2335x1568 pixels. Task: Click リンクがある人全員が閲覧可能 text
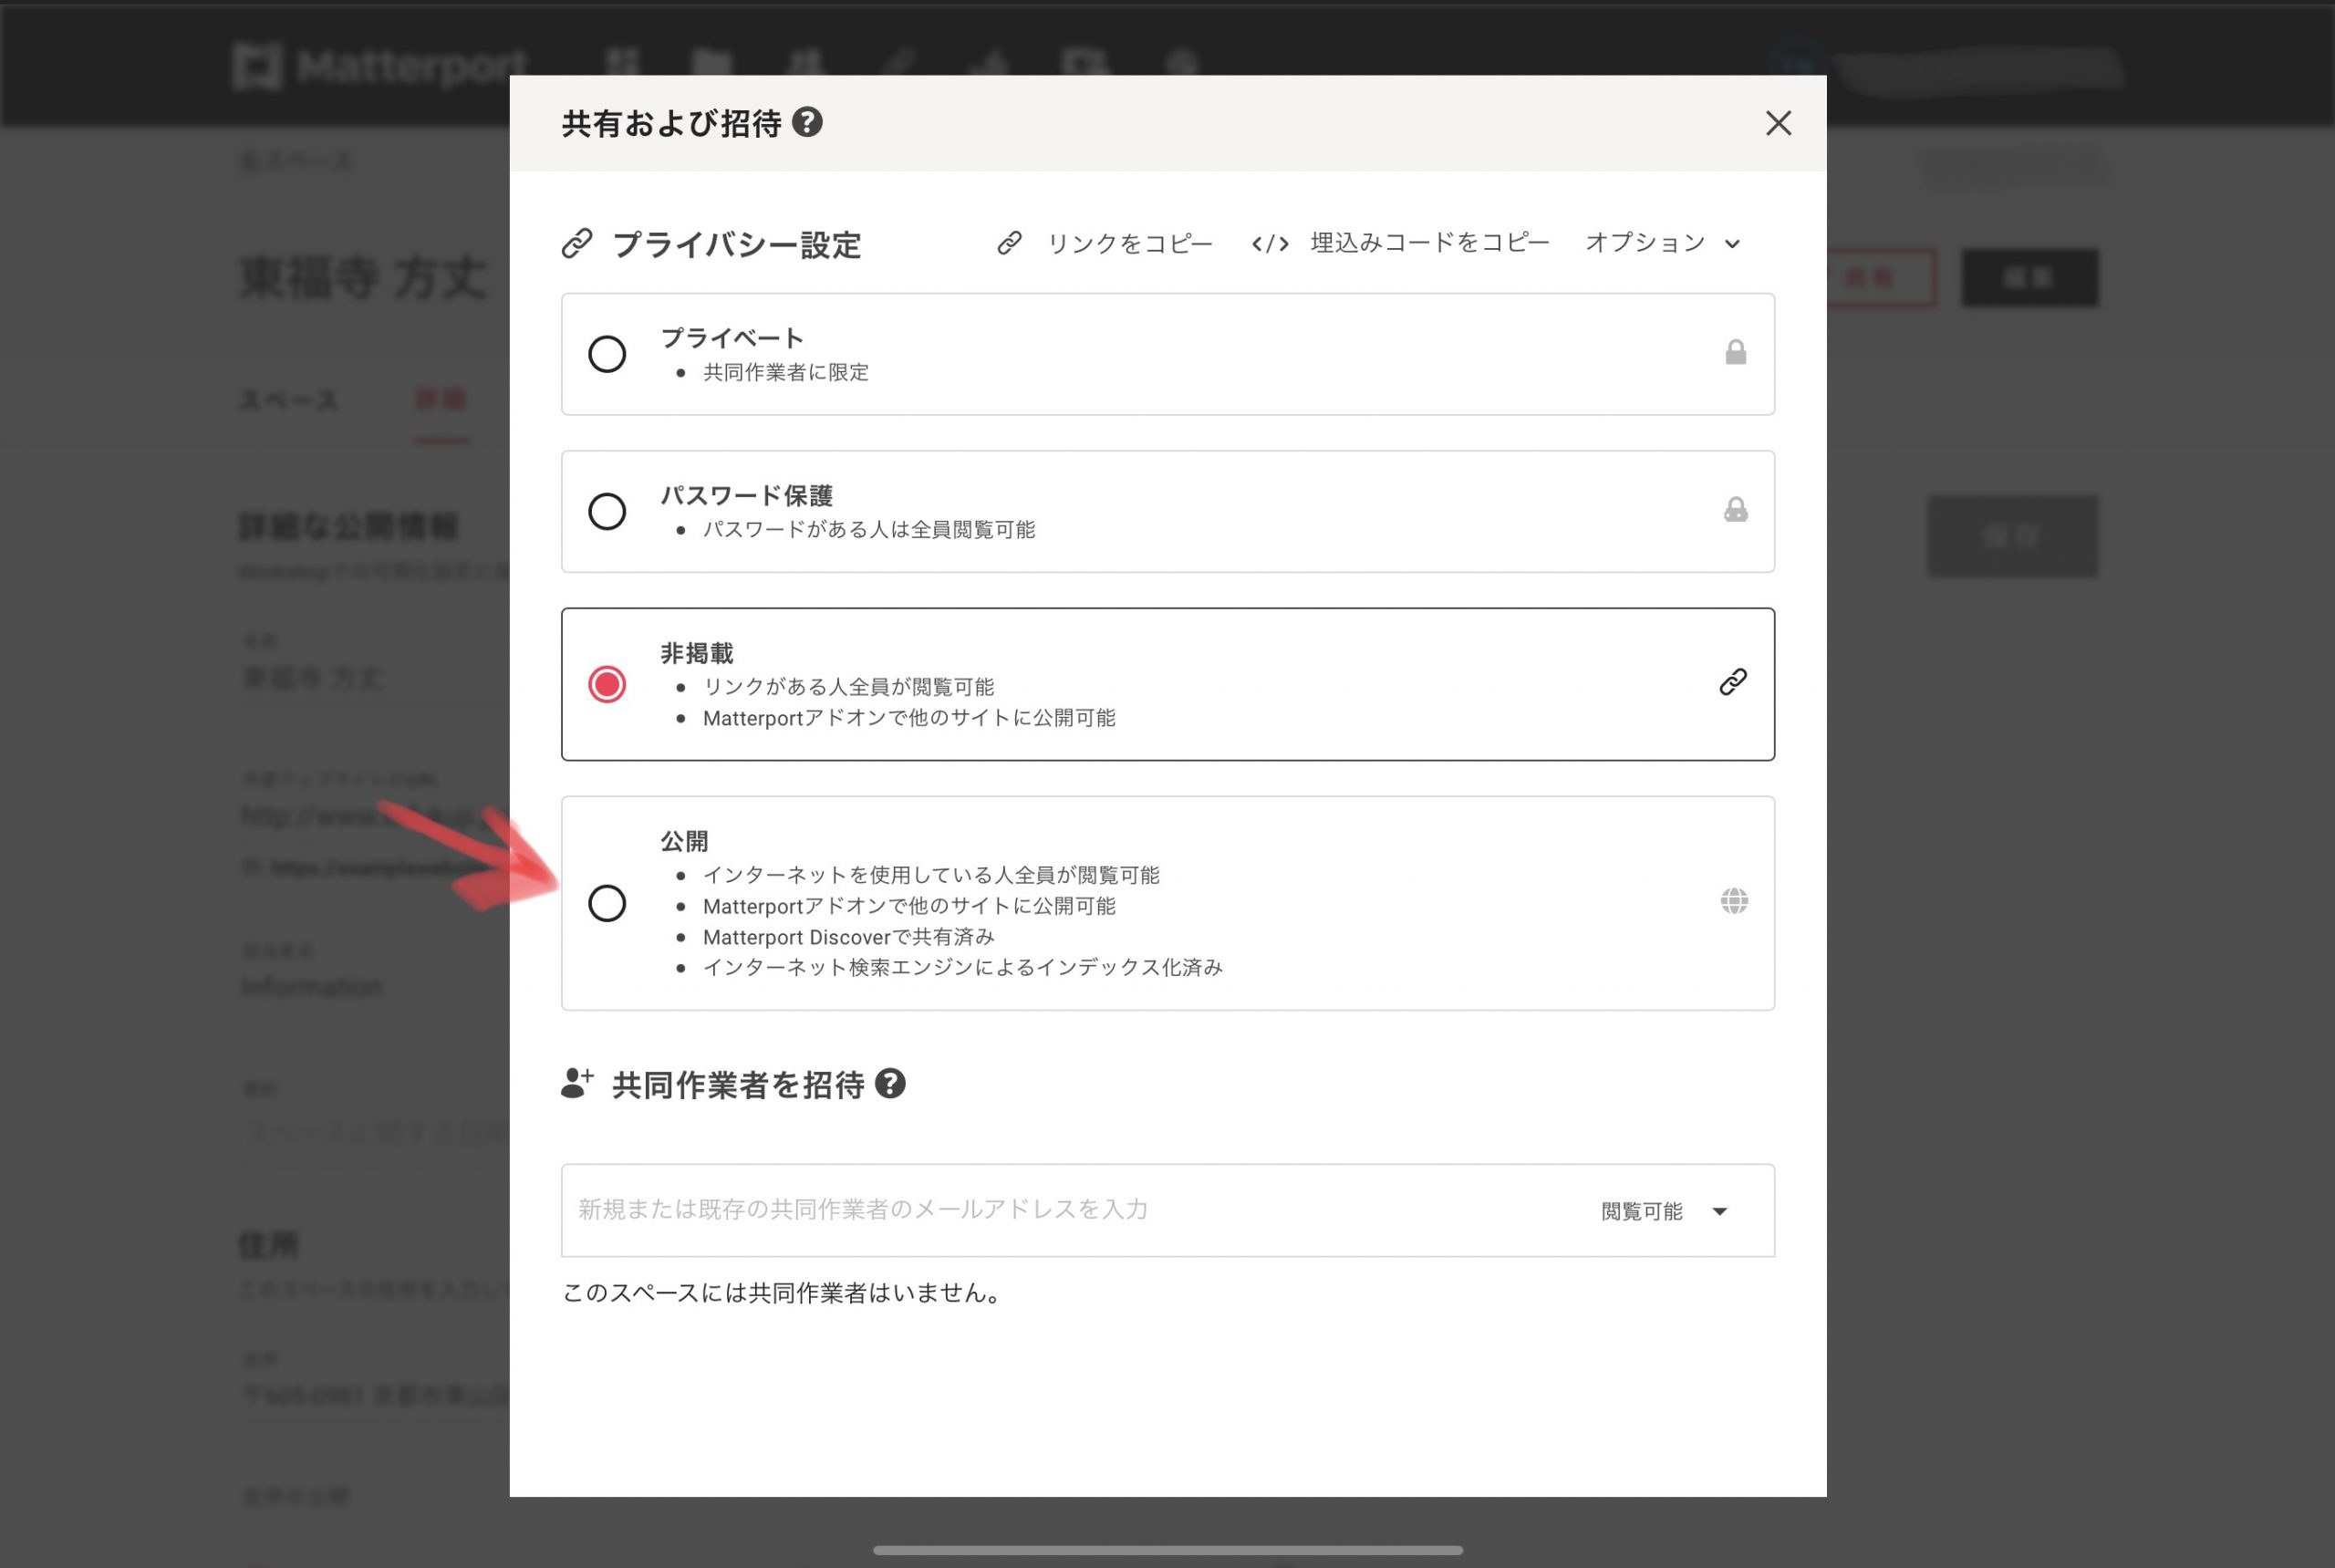tap(848, 687)
